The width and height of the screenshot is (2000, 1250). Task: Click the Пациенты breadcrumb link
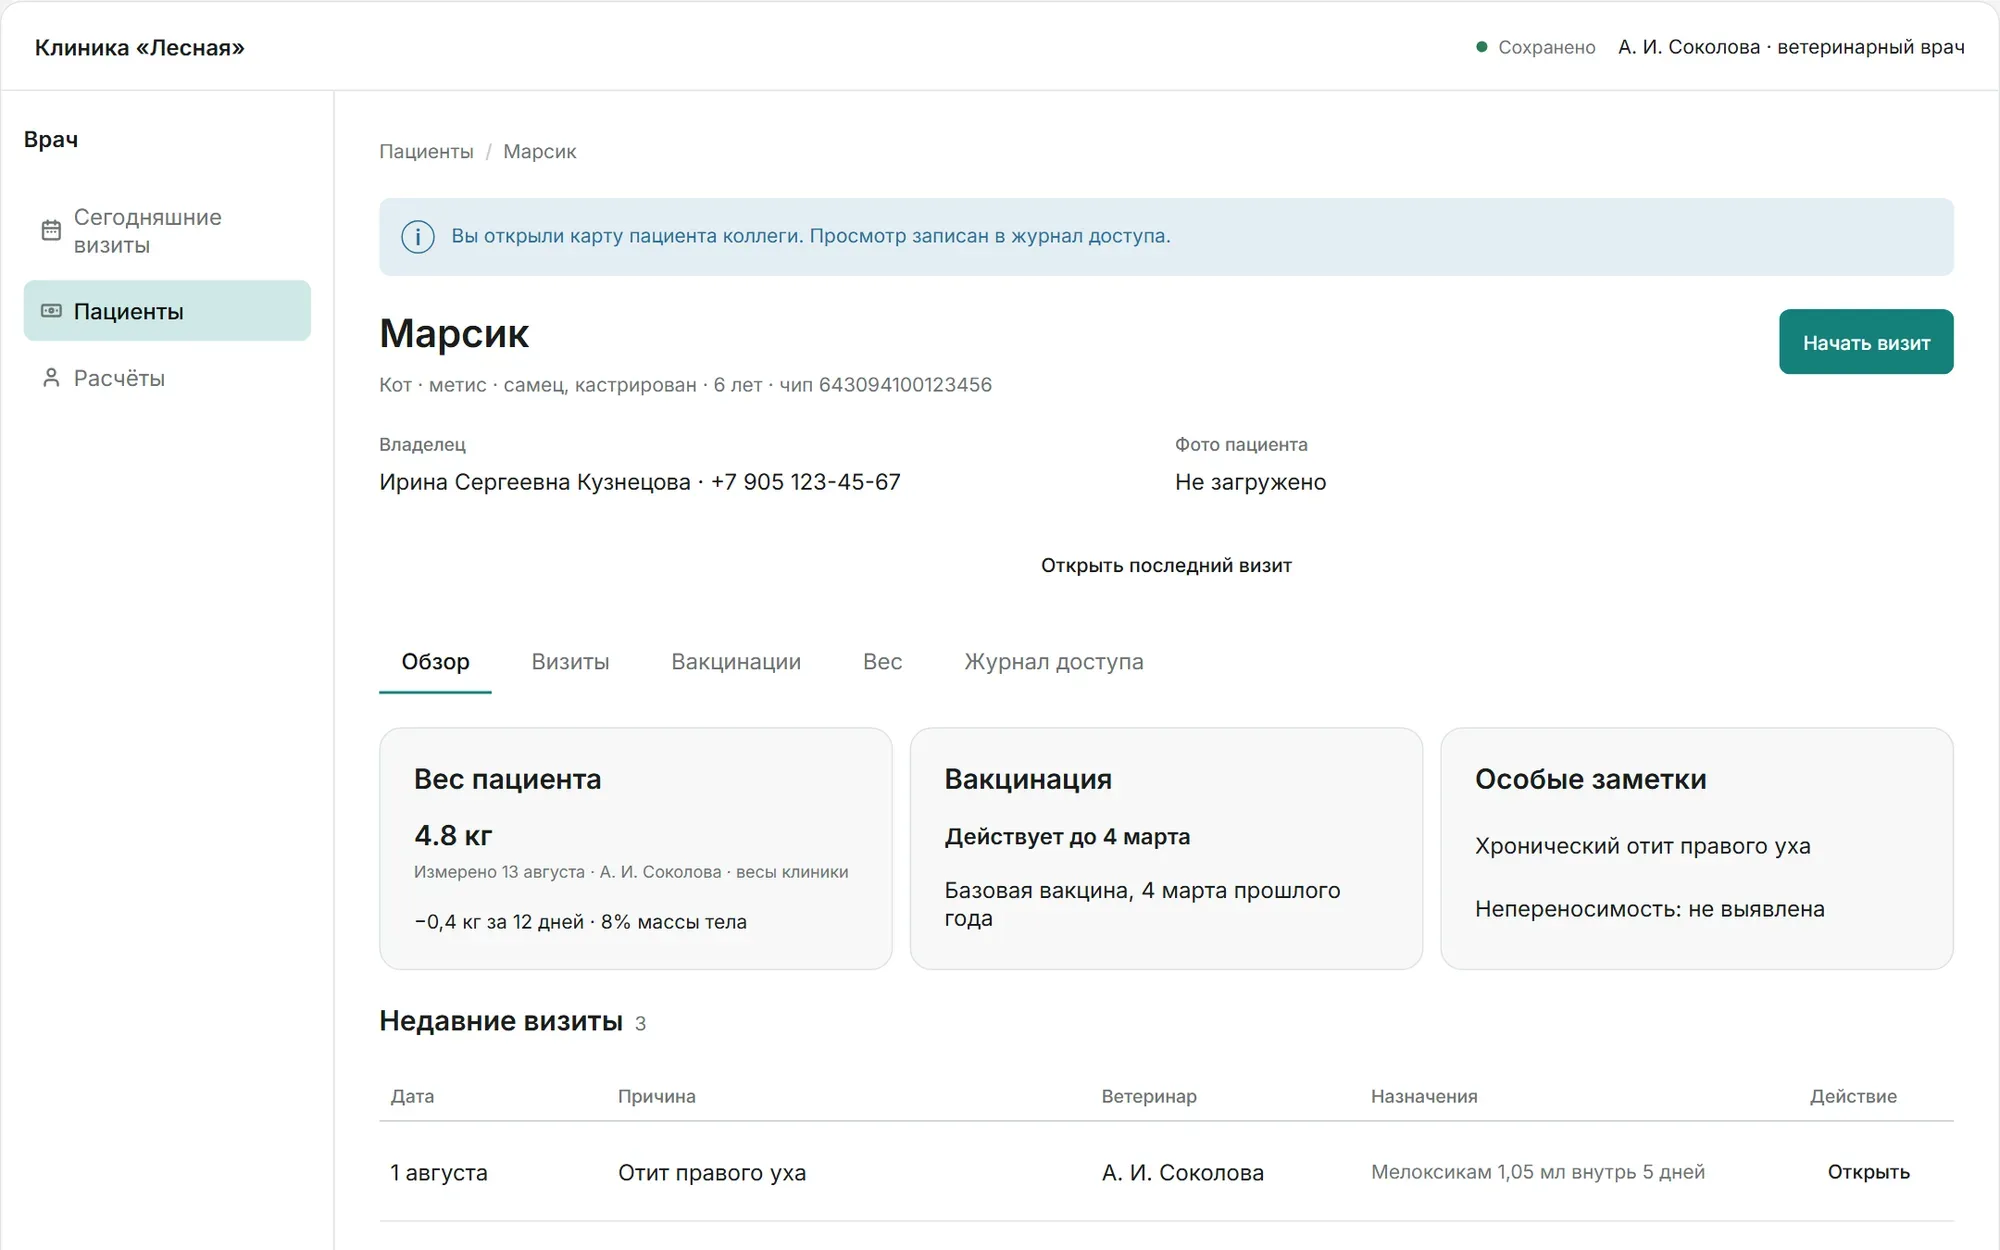tap(426, 152)
